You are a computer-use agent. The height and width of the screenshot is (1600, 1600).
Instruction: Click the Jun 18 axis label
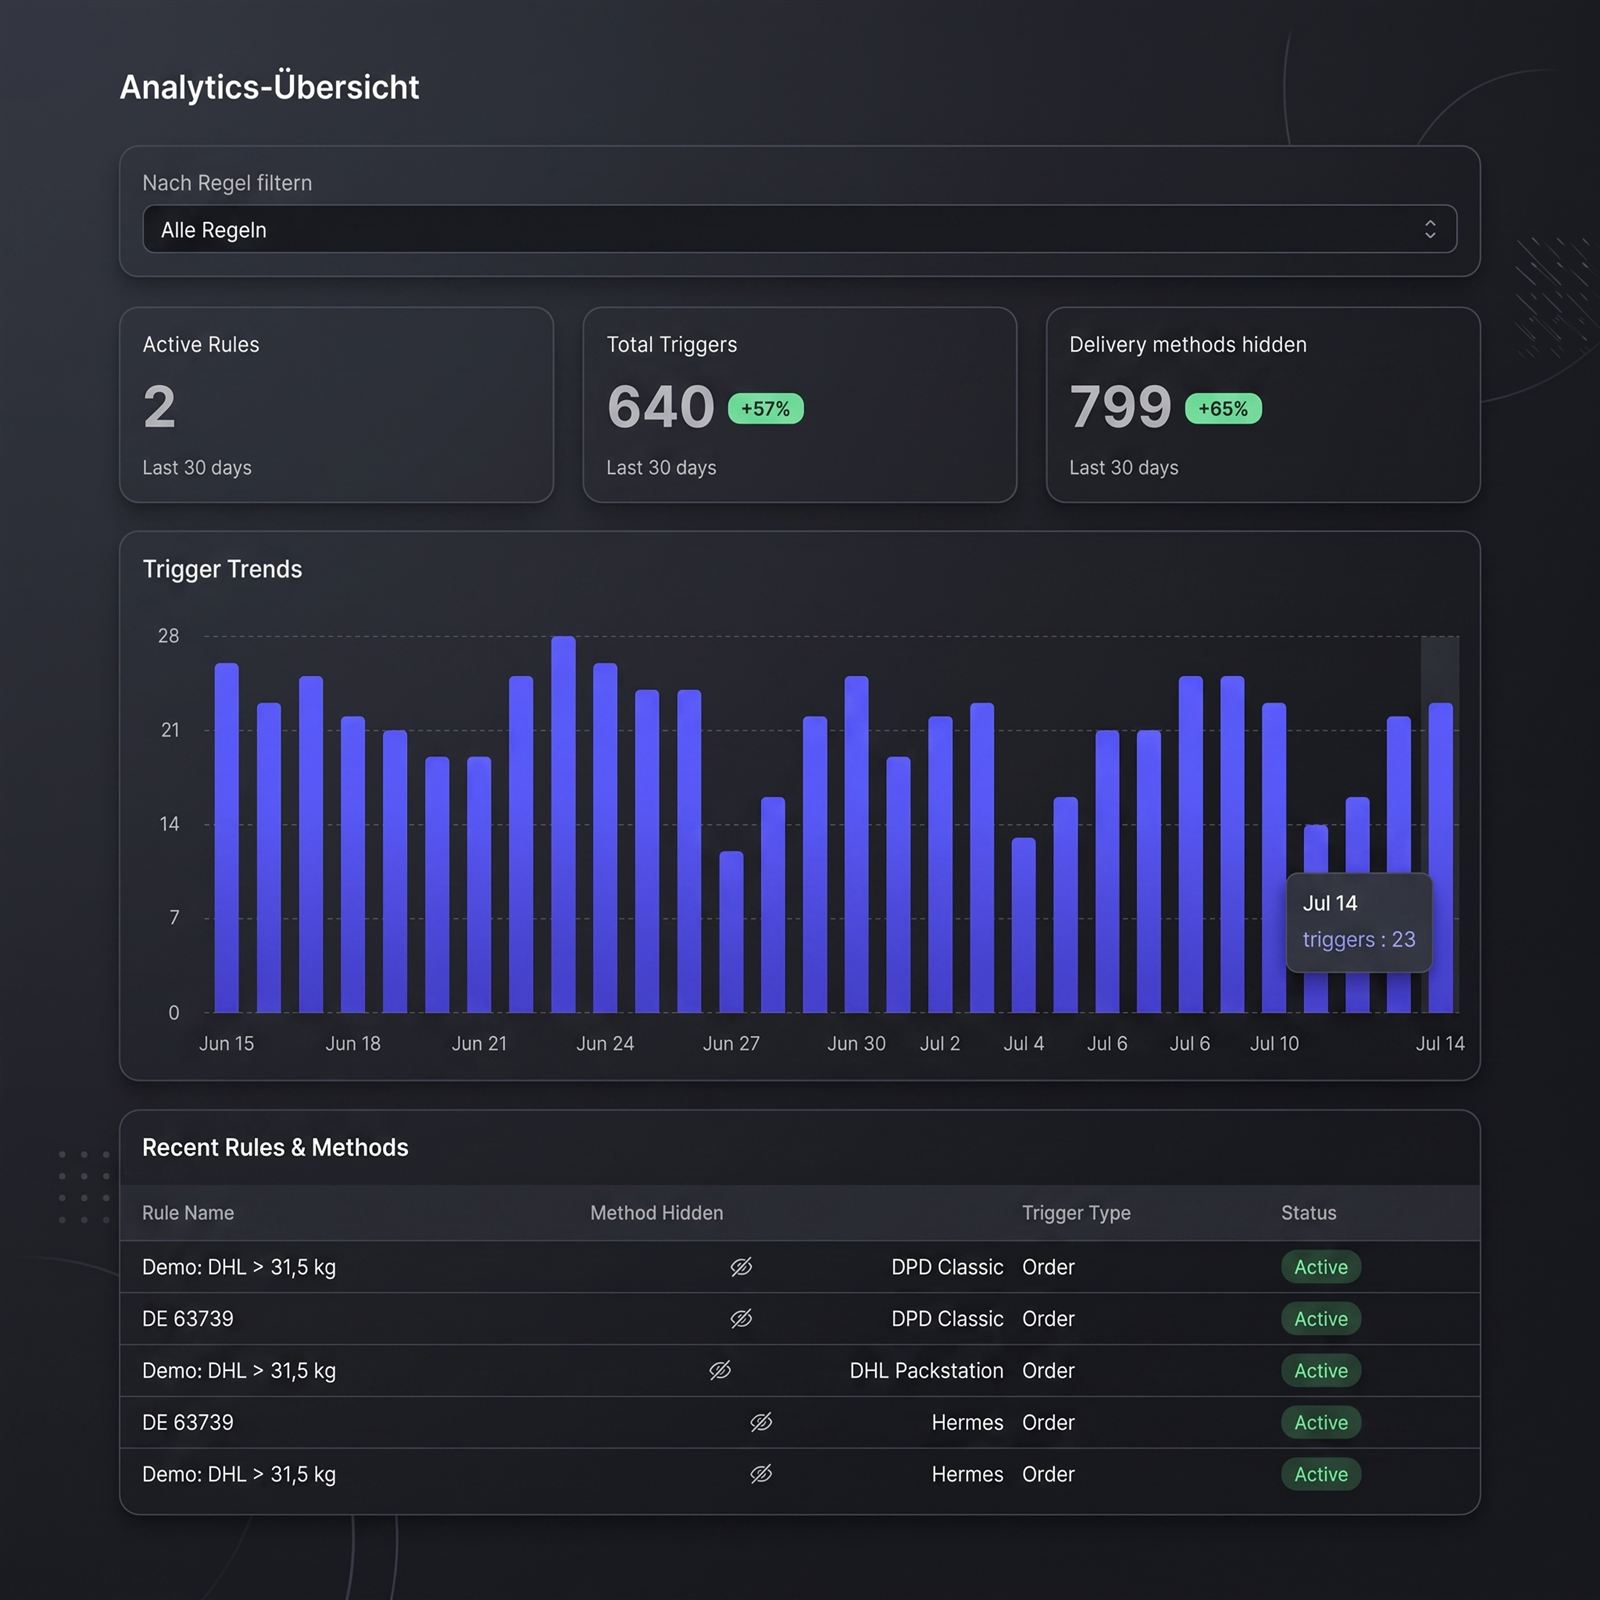[353, 1043]
